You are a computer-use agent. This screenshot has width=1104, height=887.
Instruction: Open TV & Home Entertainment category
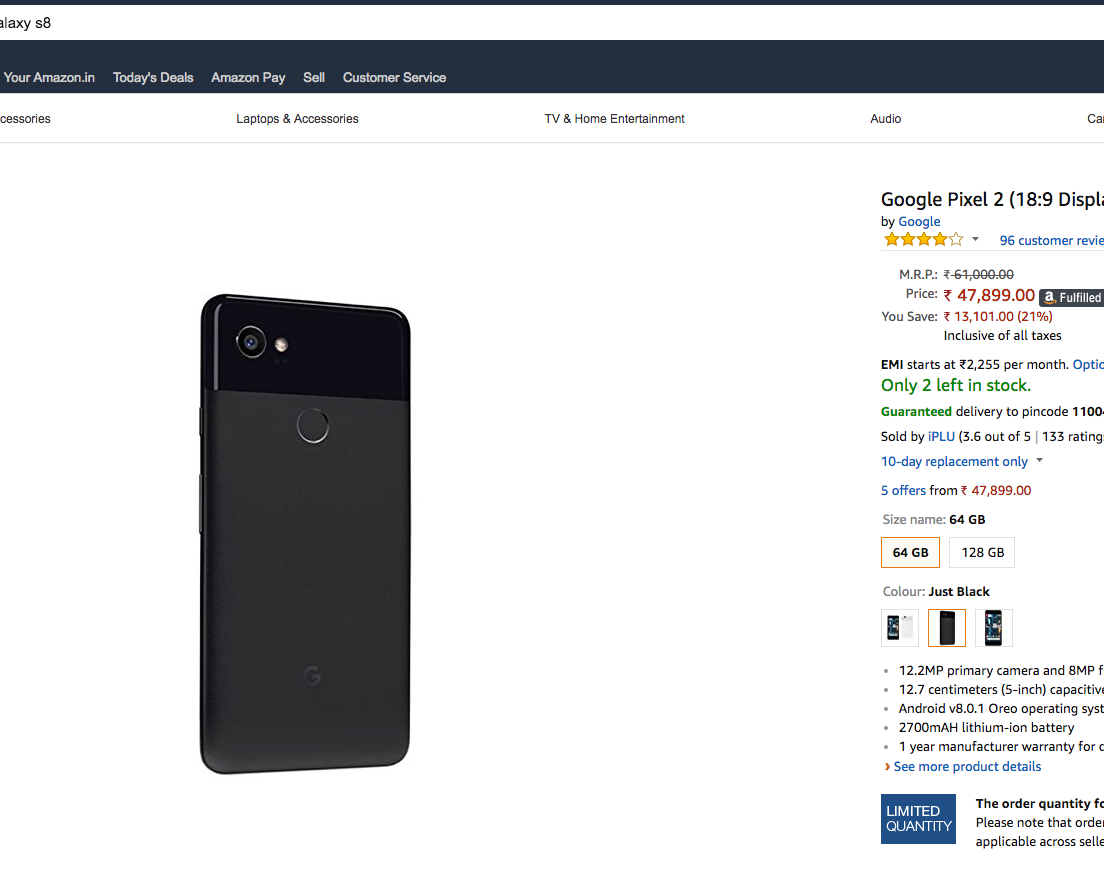pyautogui.click(x=614, y=119)
